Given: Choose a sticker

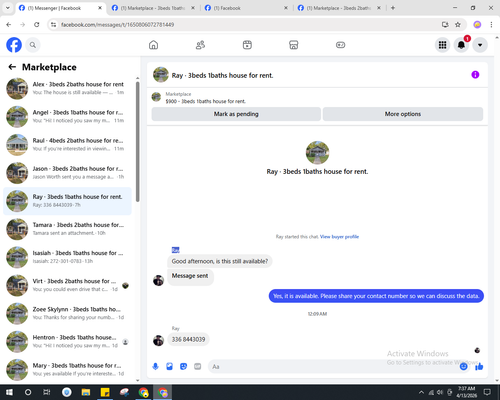Looking at the screenshot, I should tap(183, 367).
